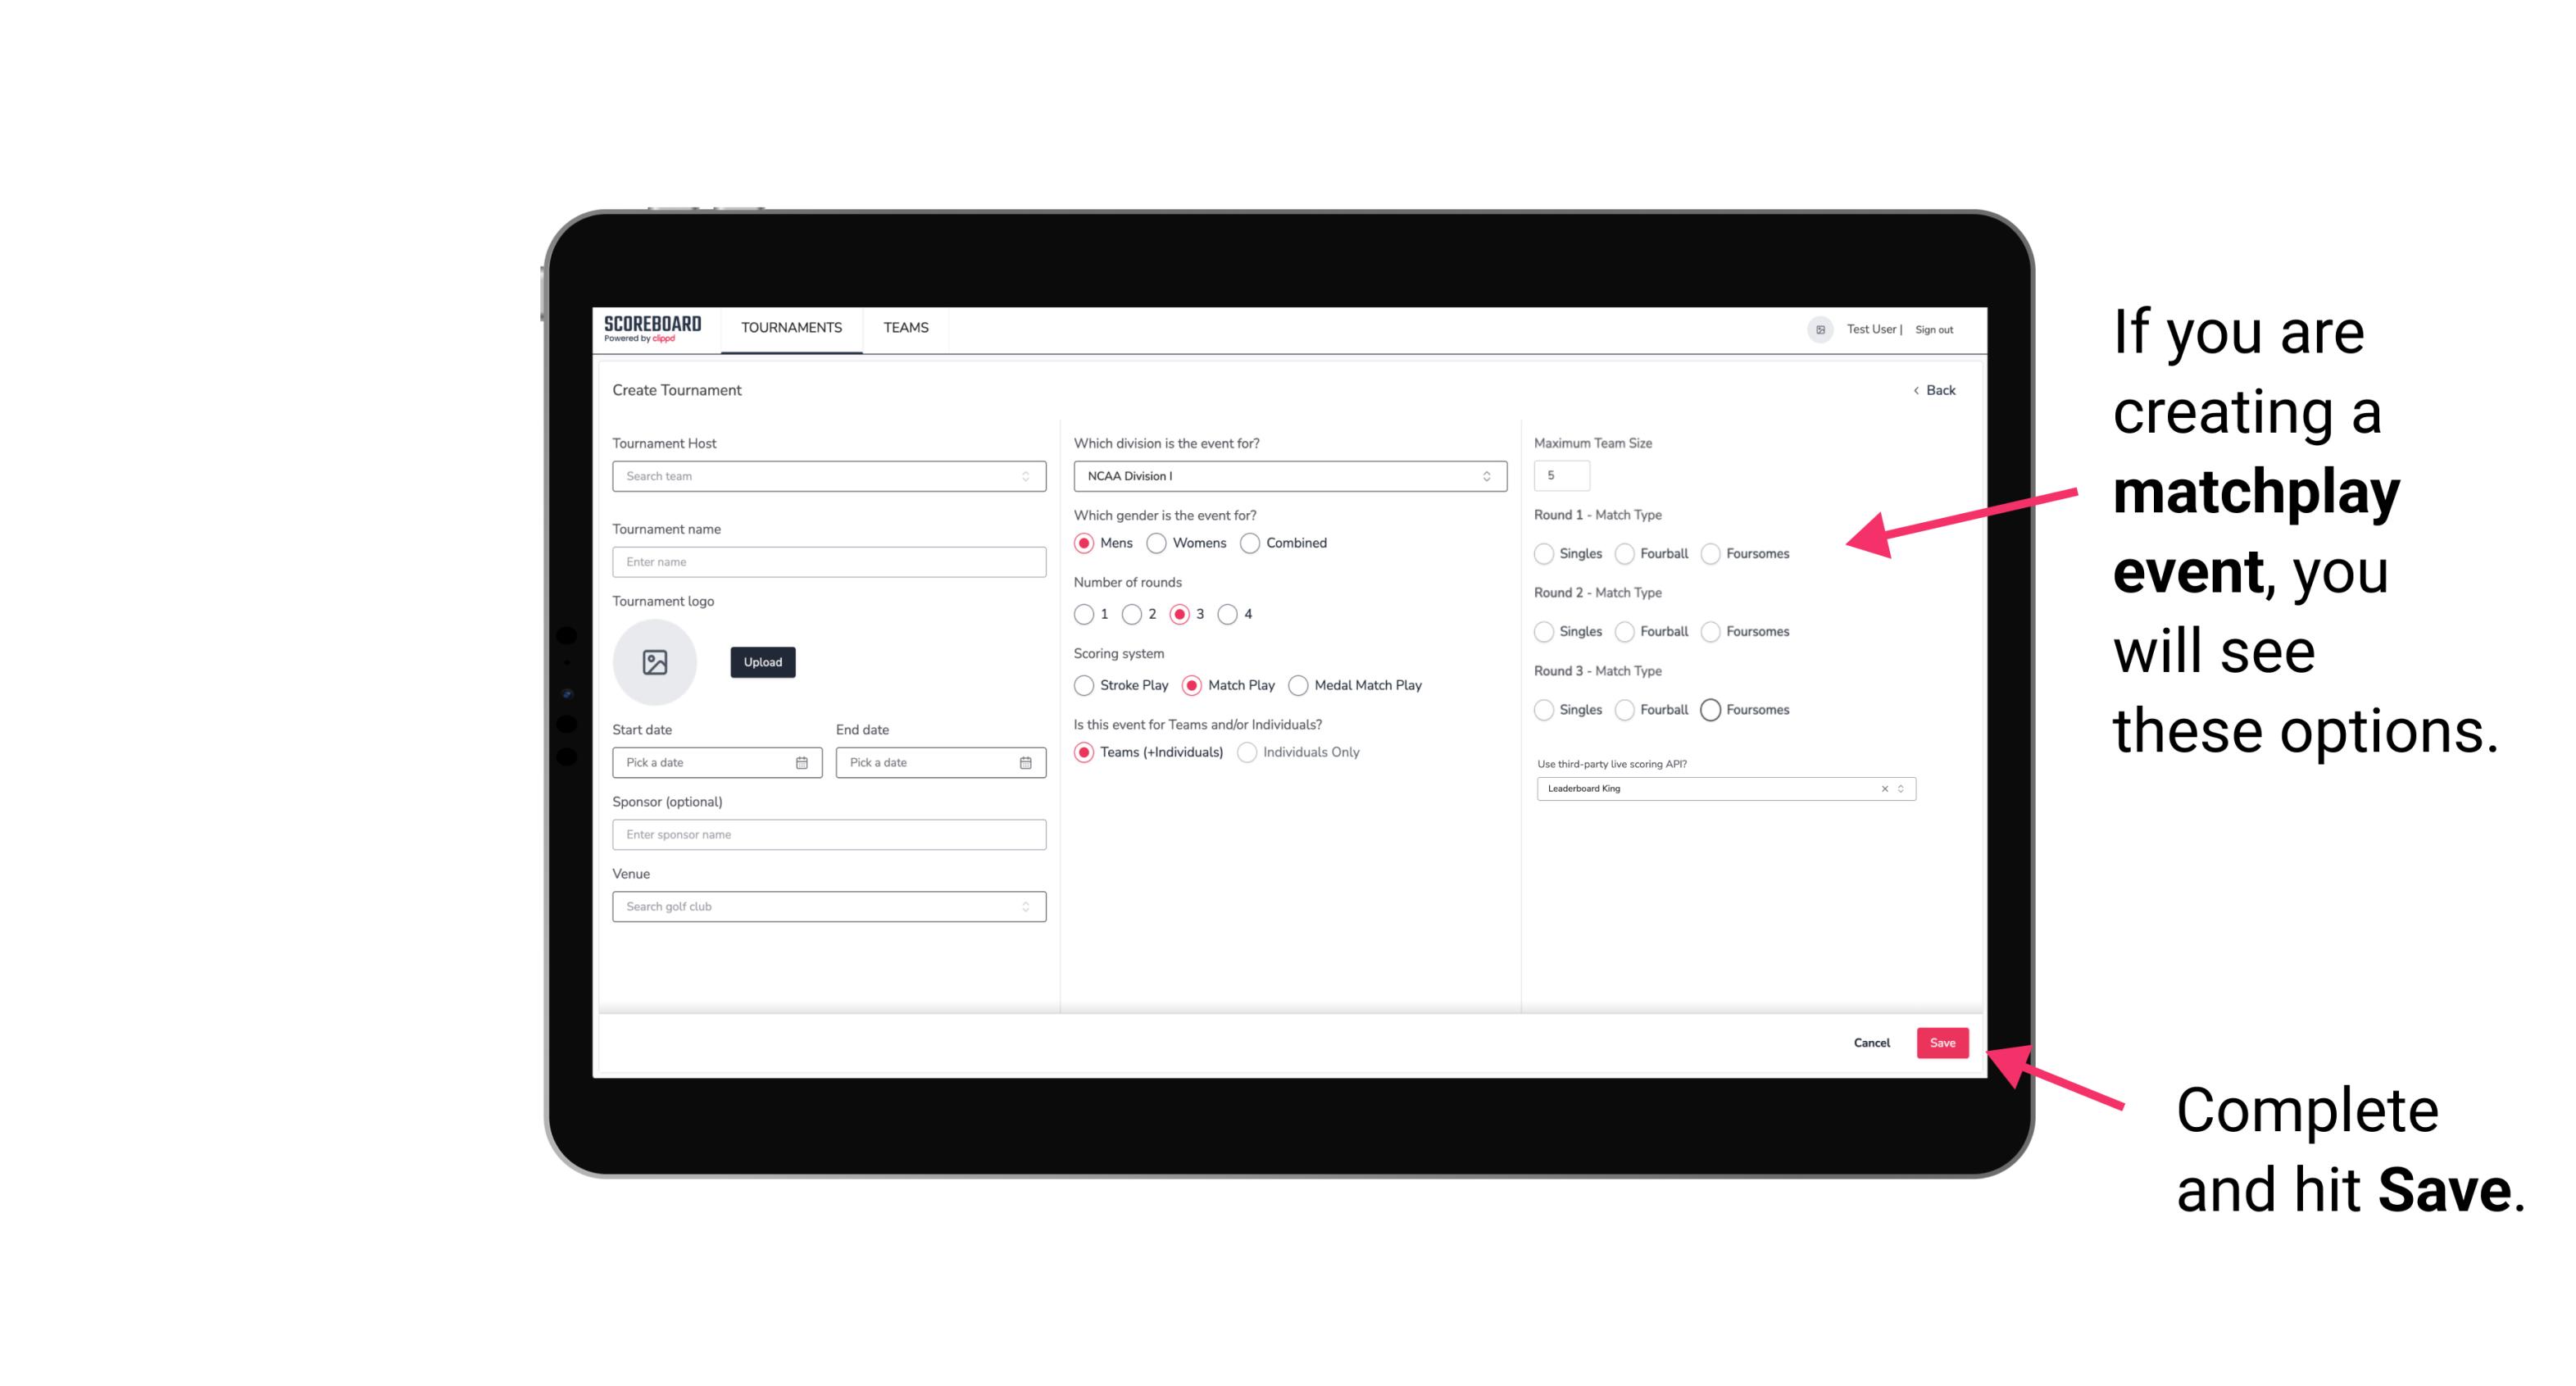Viewport: 2576px width, 1386px height.
Task: Select Round 1 Fourball match type
Action: tap(1622, 553)
